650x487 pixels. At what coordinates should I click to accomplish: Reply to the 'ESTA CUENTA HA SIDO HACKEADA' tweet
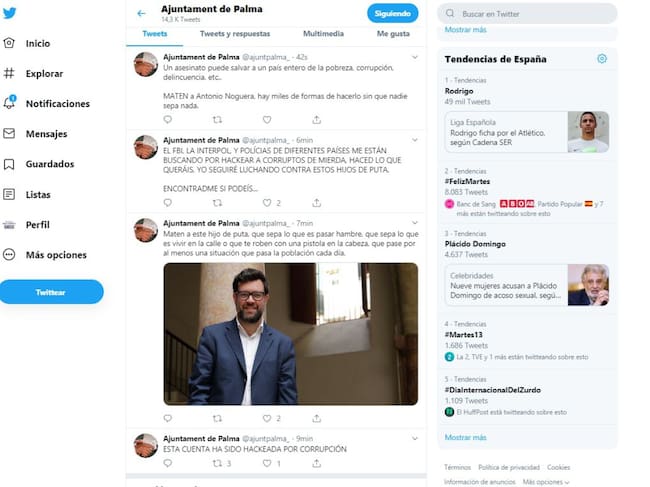click(168, 464)
